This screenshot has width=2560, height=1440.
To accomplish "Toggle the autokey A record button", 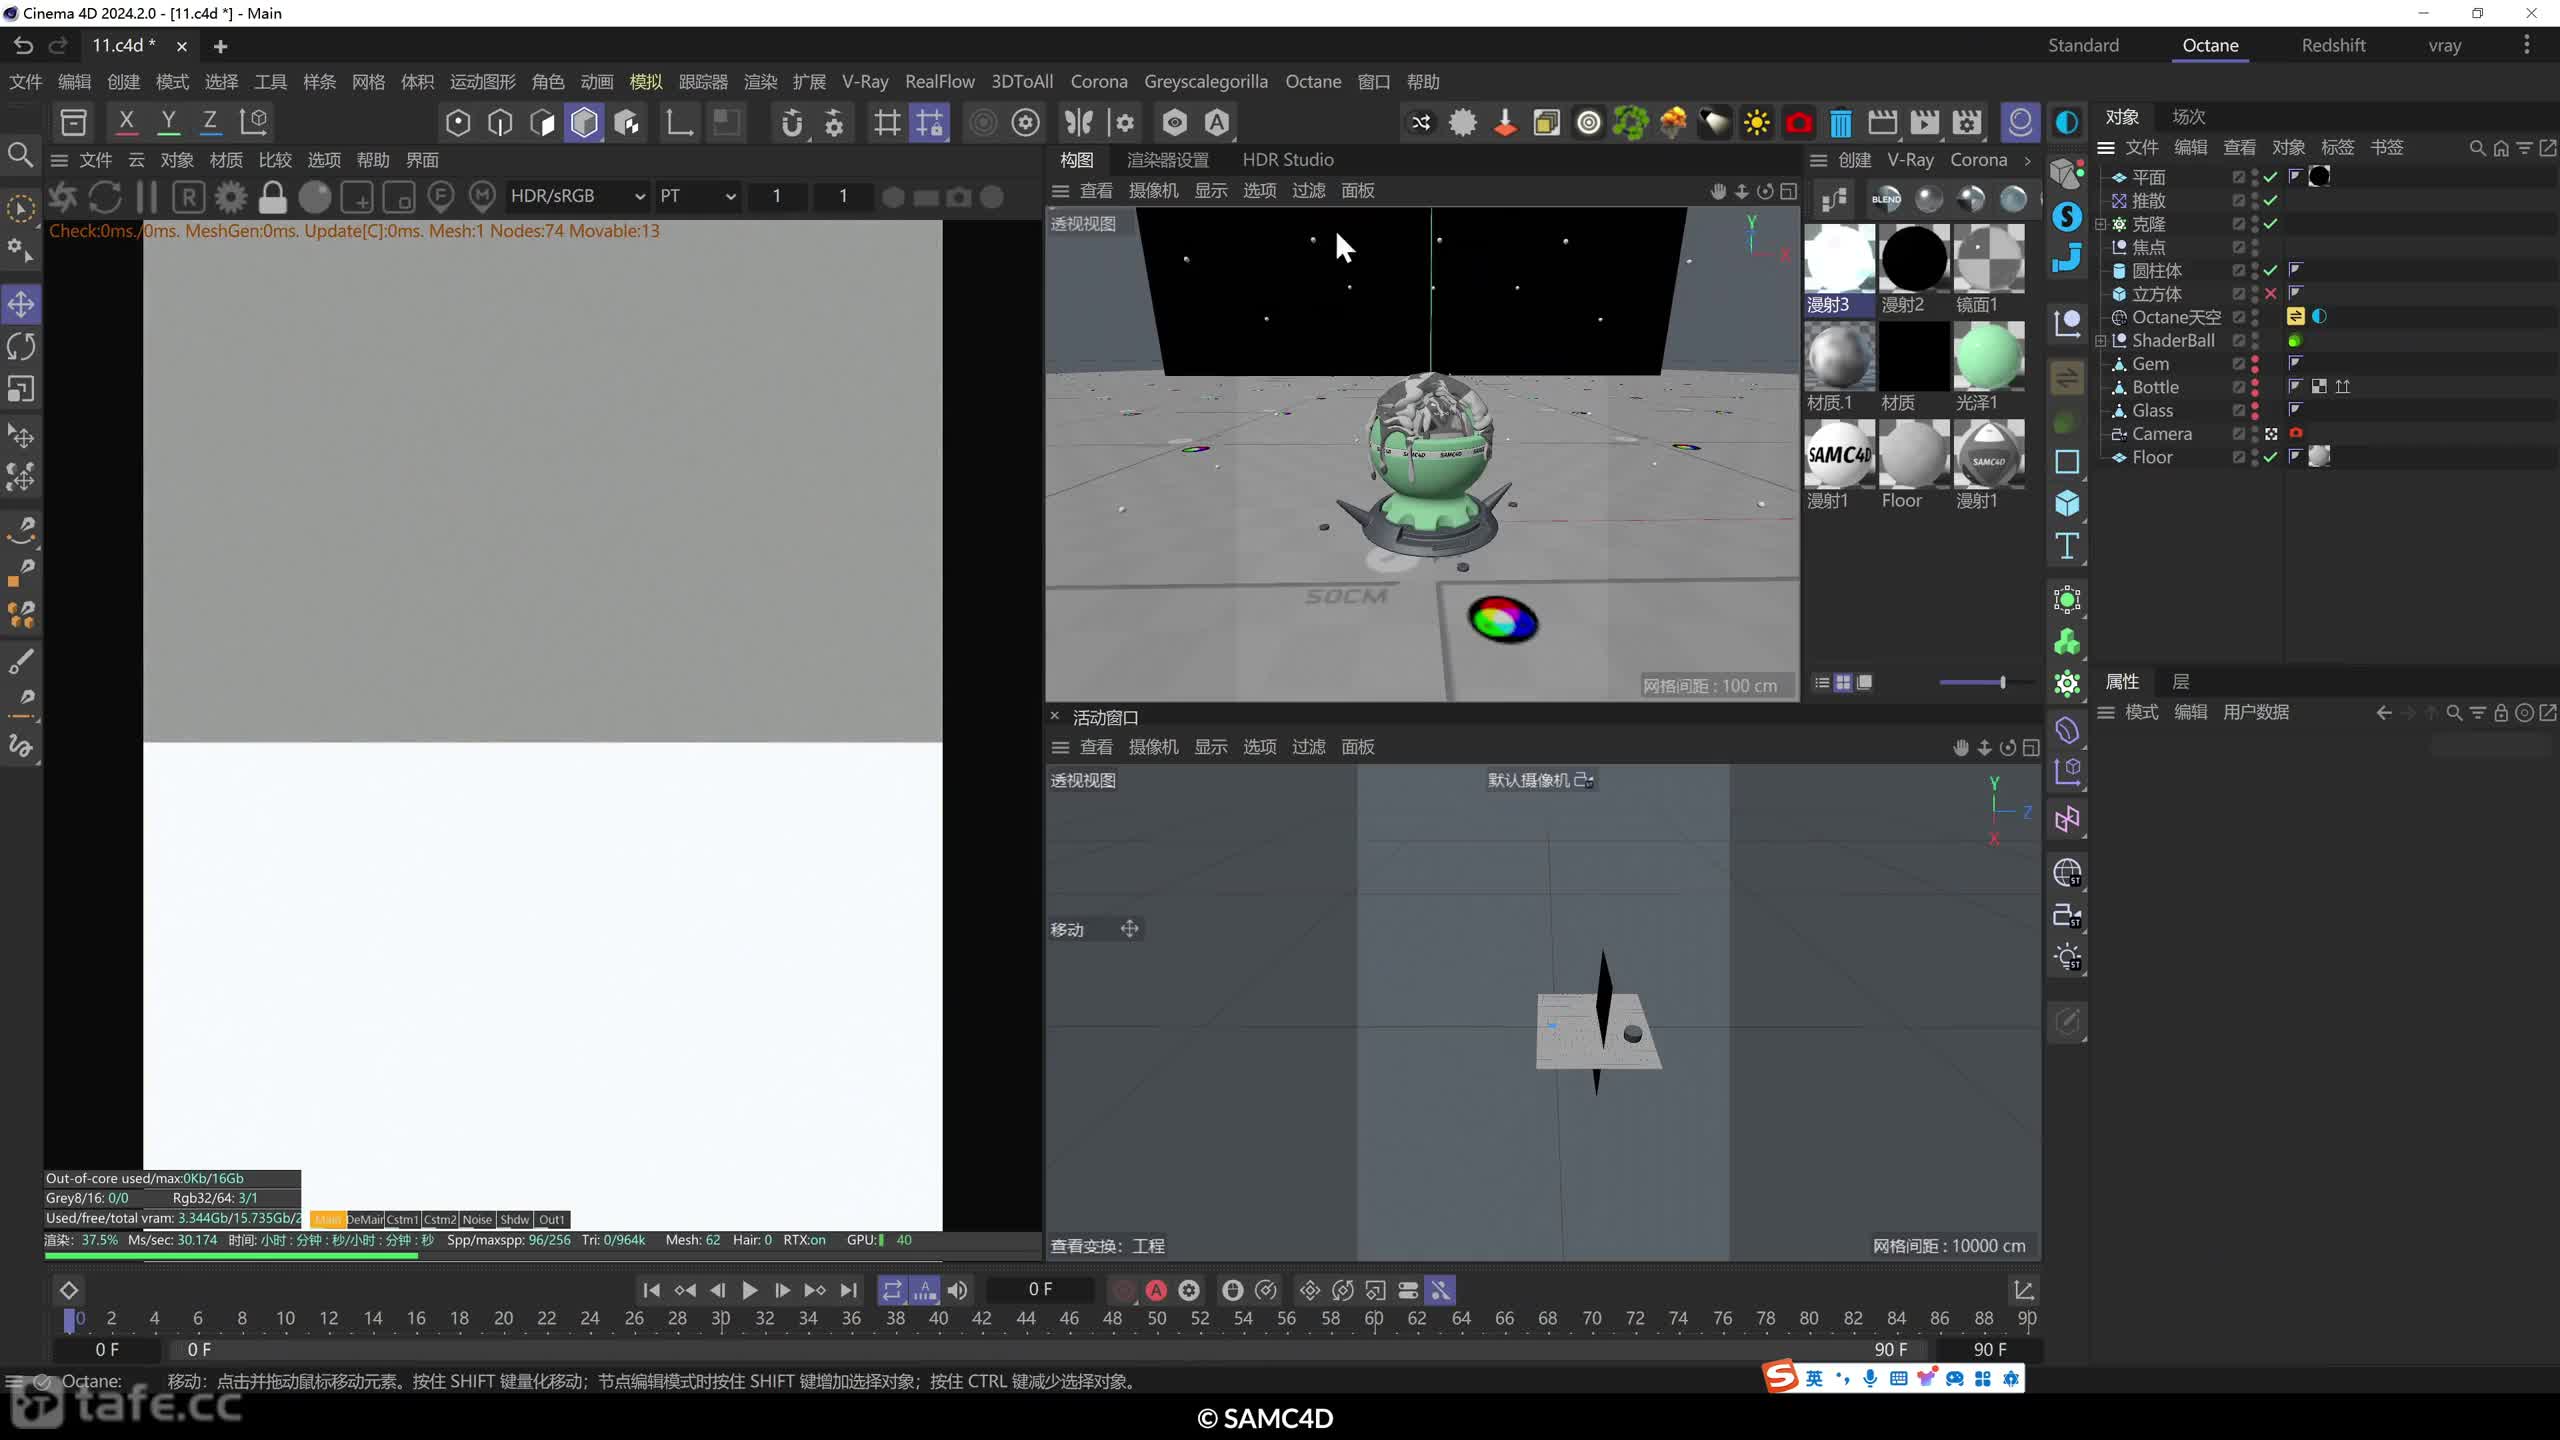I will pos(1156,1290).
